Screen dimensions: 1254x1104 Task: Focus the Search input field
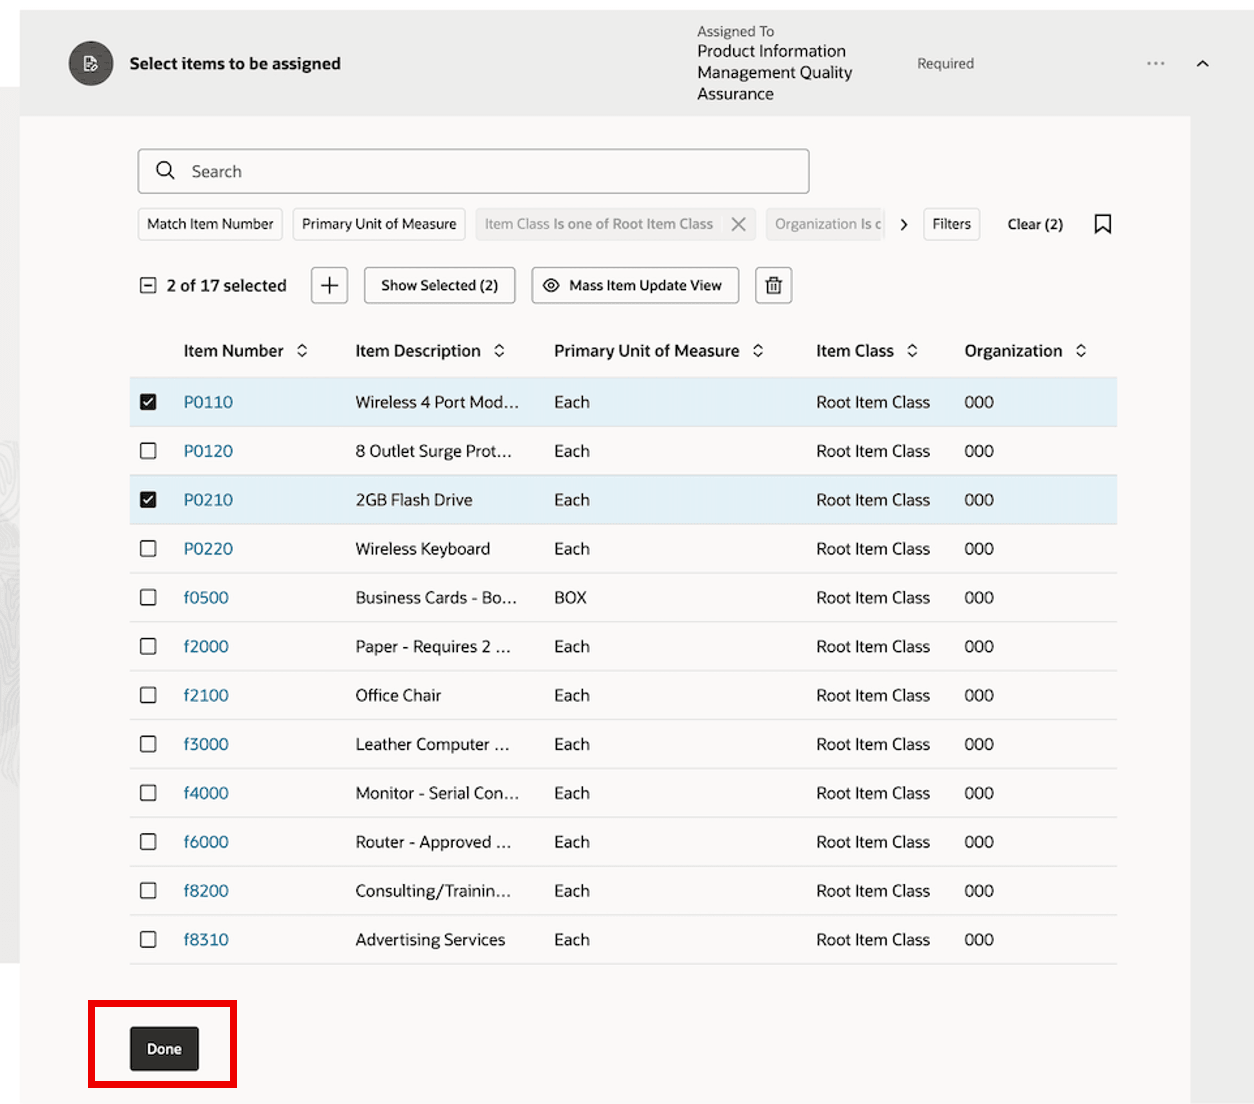[473, 171]
